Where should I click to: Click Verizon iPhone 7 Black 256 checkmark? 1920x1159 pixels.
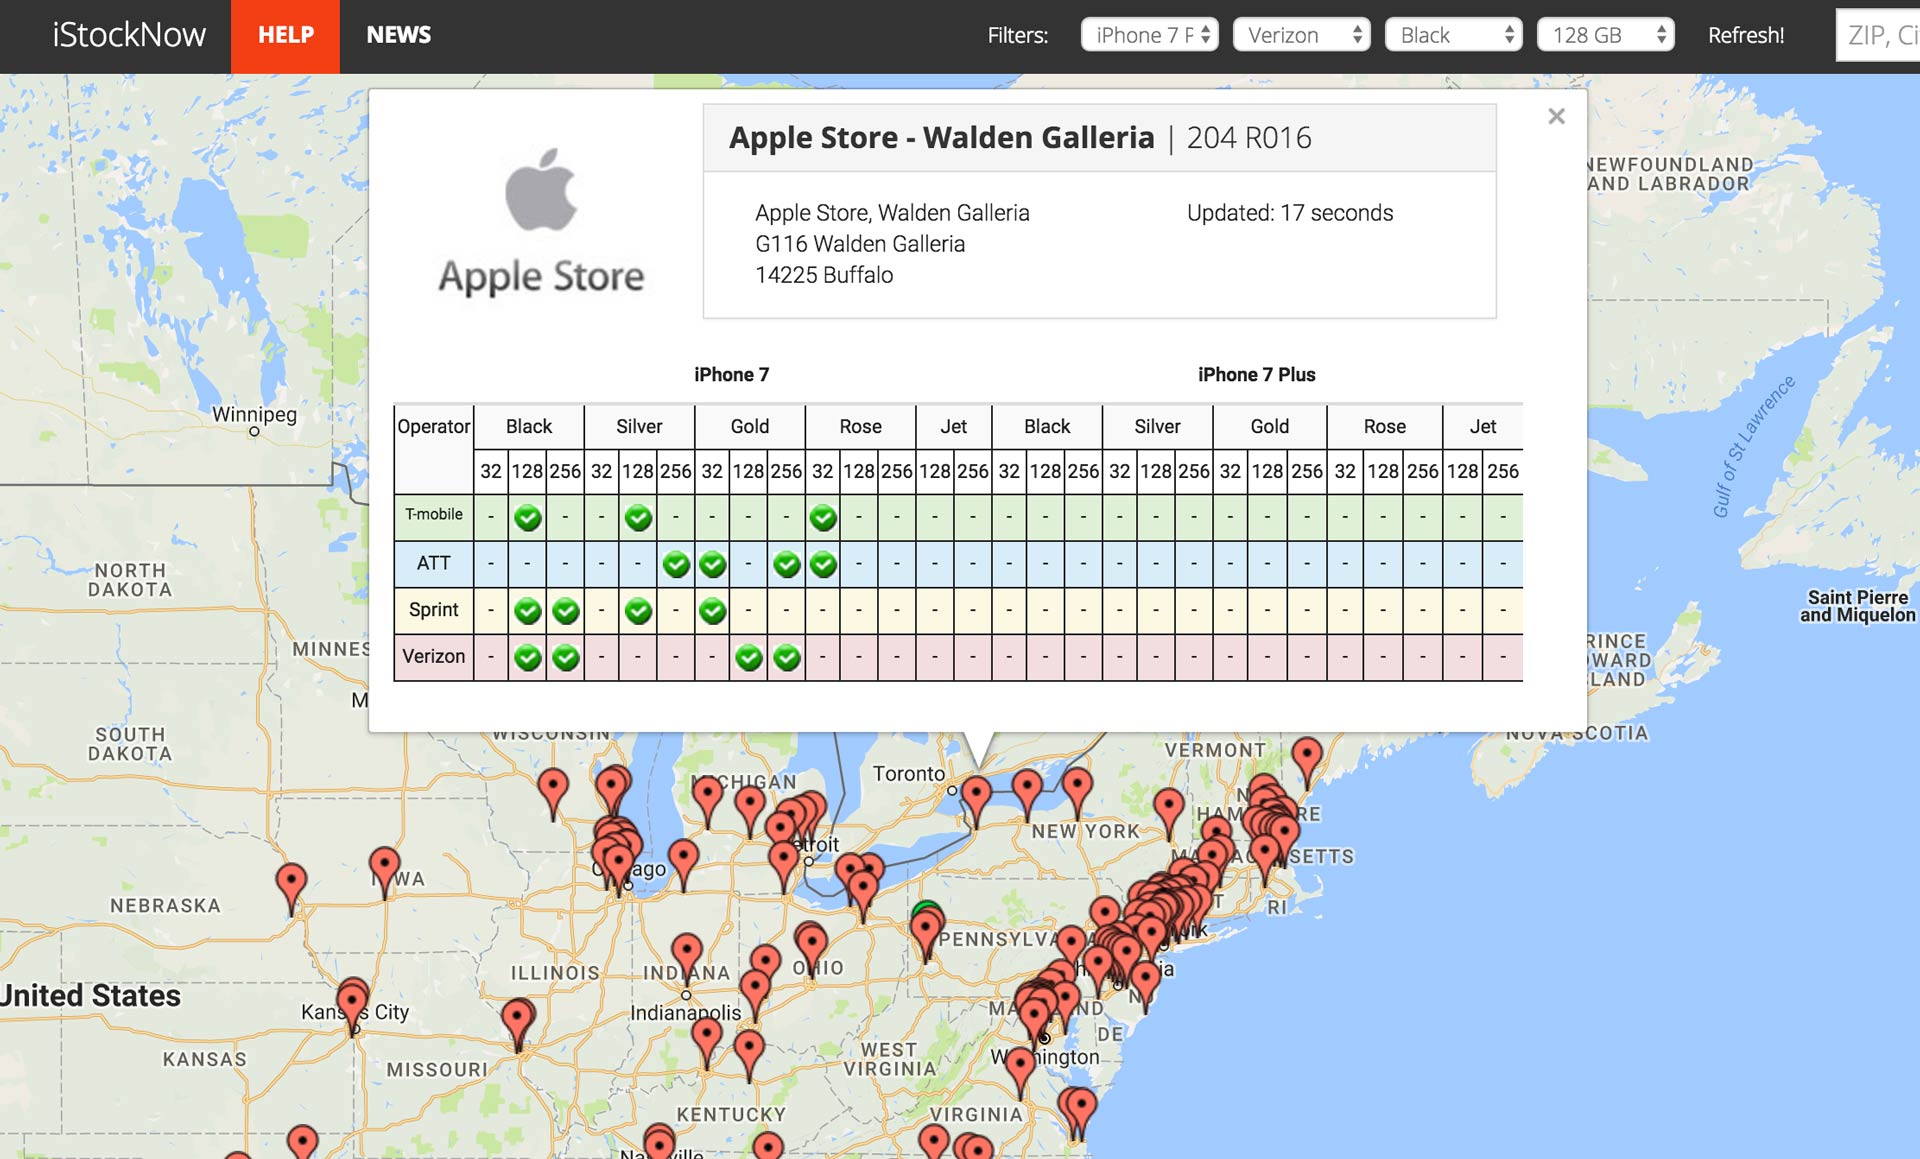tap(565, 657)
